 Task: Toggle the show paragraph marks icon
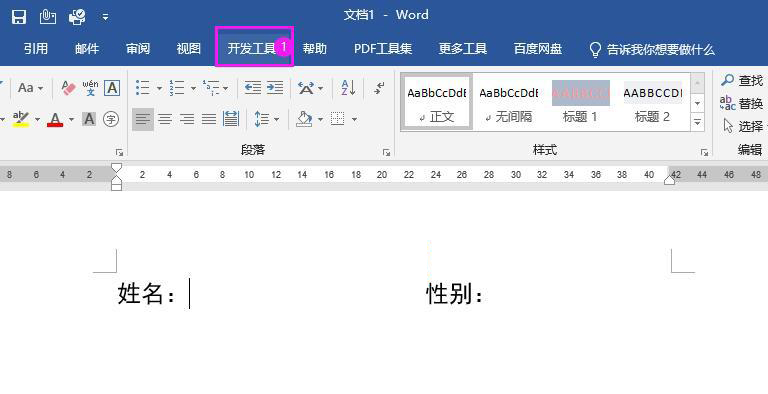pos(379,88)
